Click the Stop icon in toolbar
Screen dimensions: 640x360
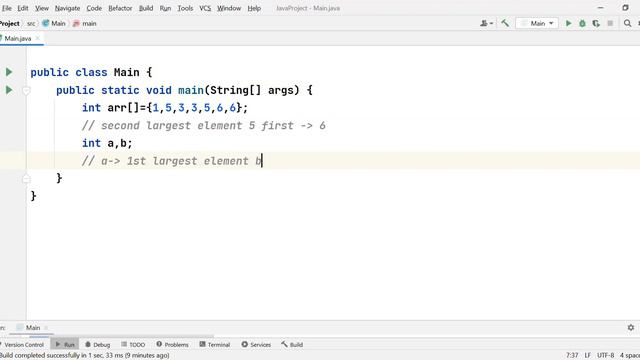tap(610, 24)
